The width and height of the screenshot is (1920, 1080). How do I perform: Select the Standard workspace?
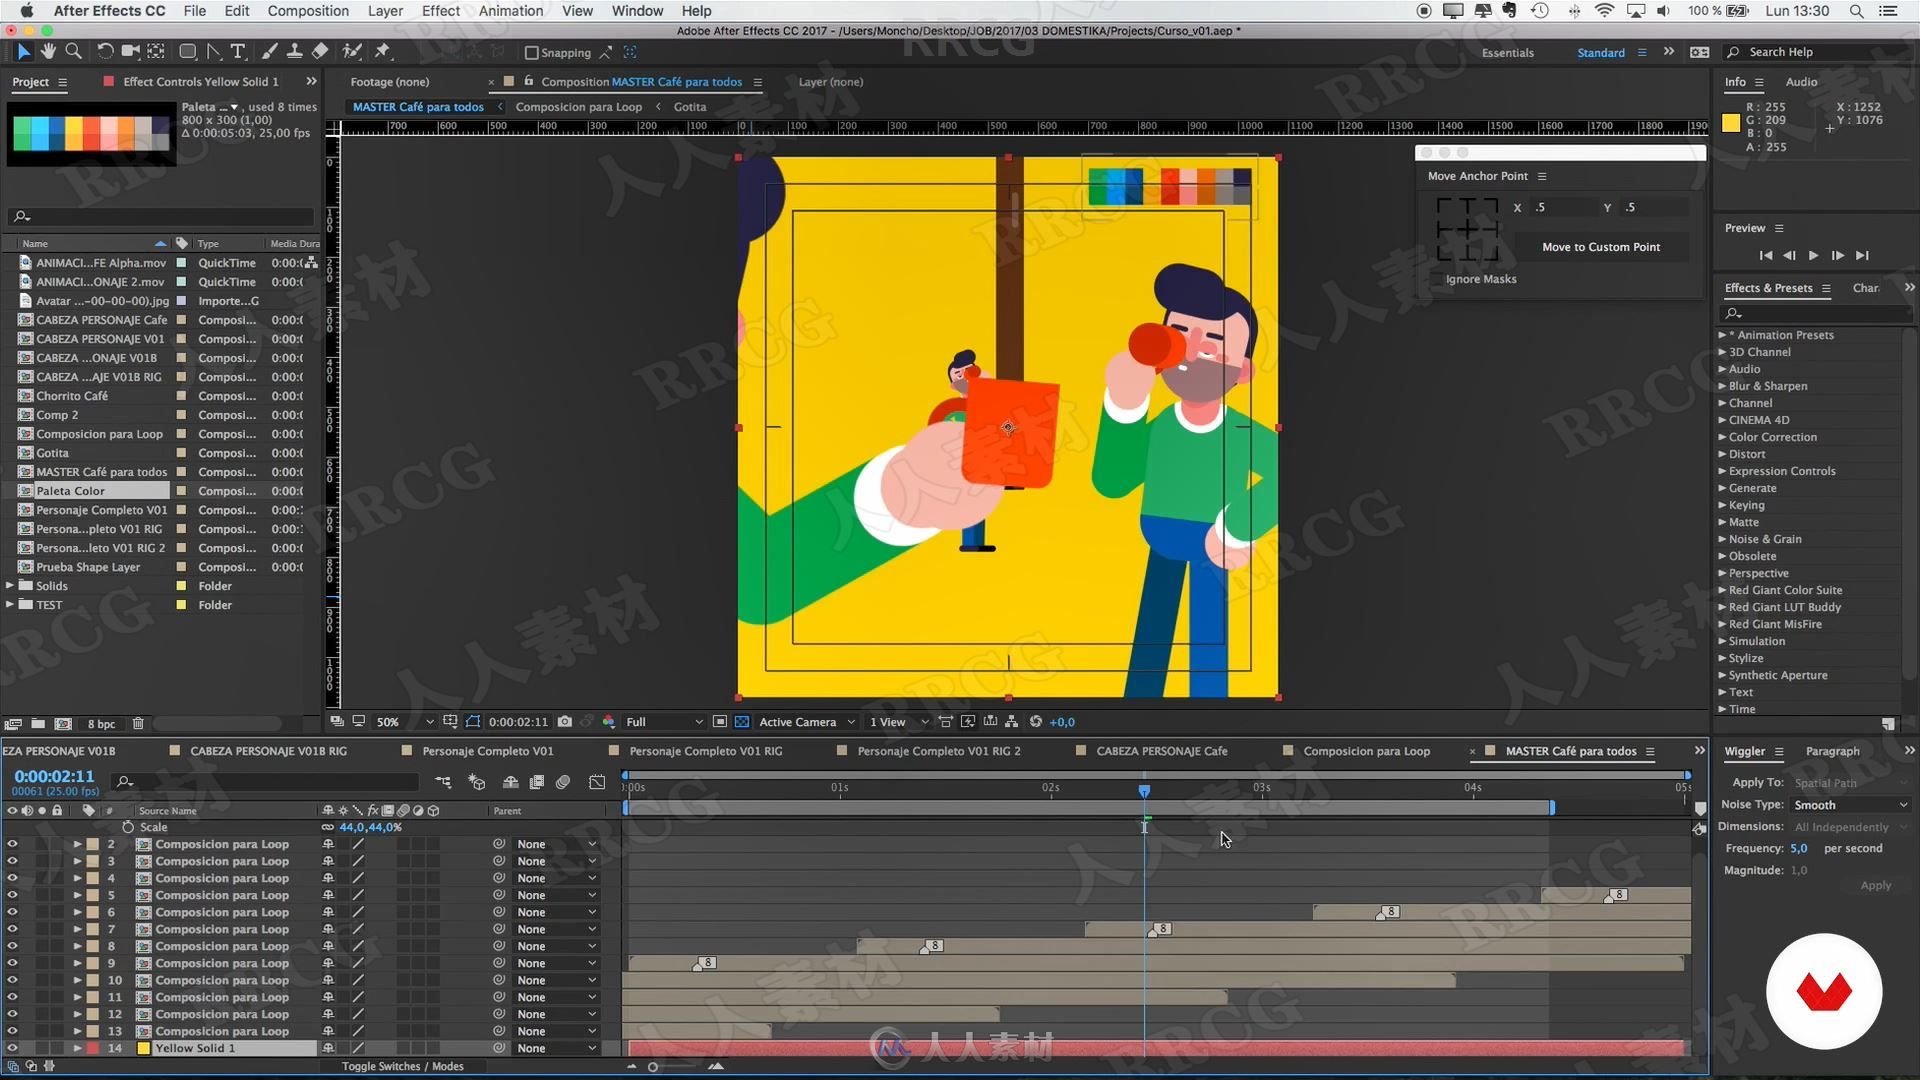(x=1600, y=52)
